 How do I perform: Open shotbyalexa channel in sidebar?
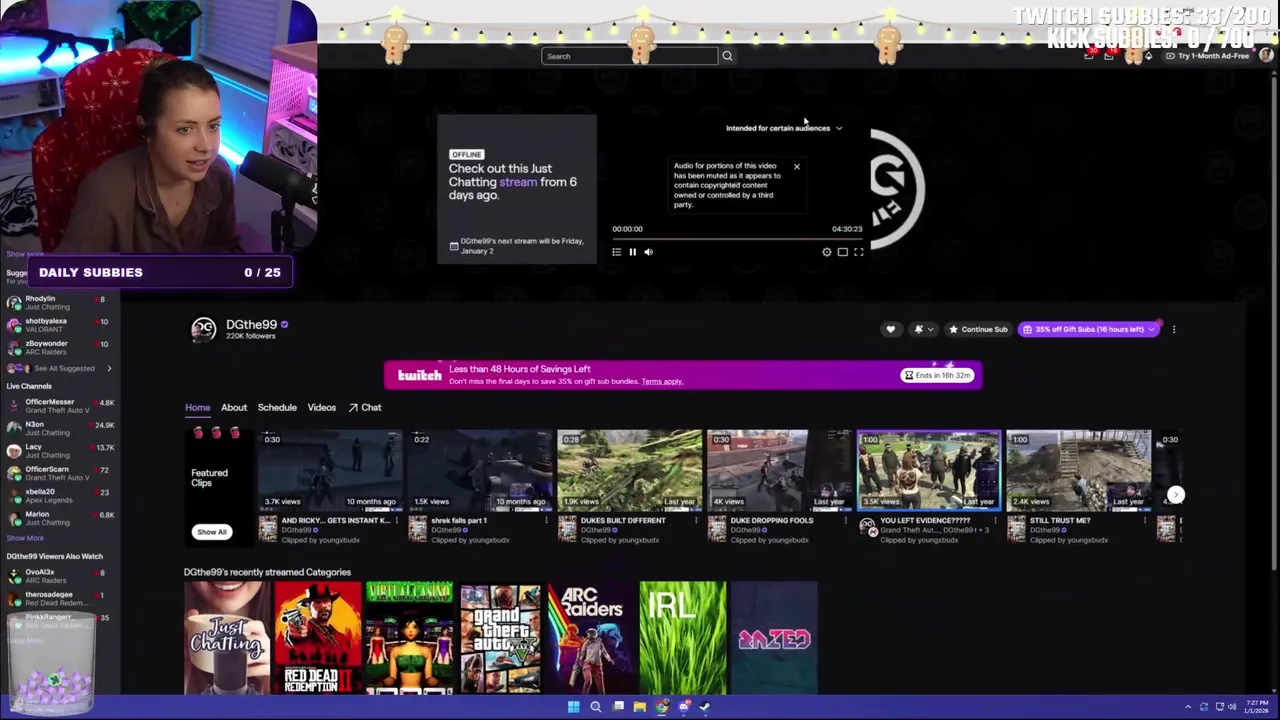[60, 325]
